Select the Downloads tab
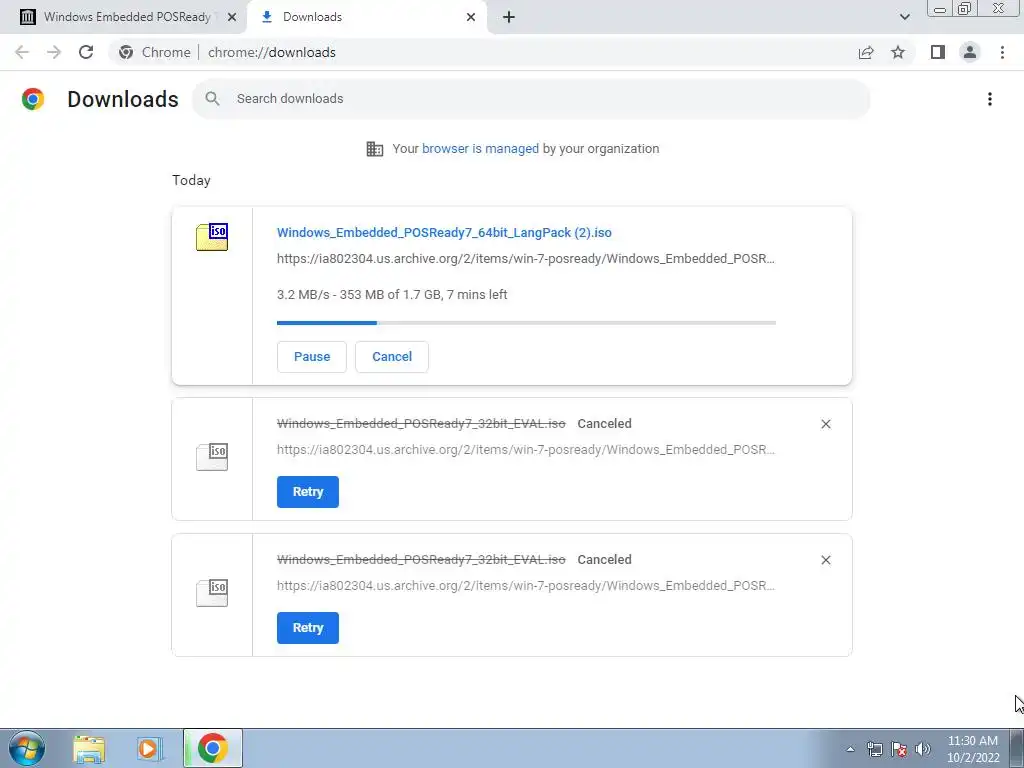Viewport: 1024px width, 768px height. click(x=366, y=17)
